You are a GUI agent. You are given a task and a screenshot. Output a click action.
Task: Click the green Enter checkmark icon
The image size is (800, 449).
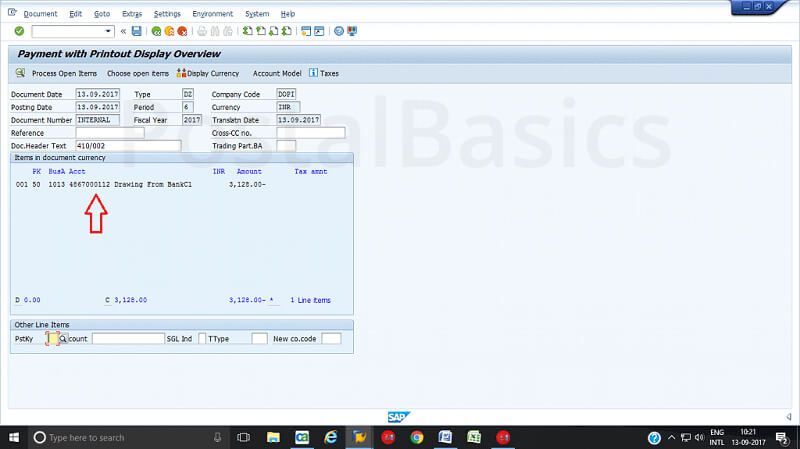coord(19,31)
